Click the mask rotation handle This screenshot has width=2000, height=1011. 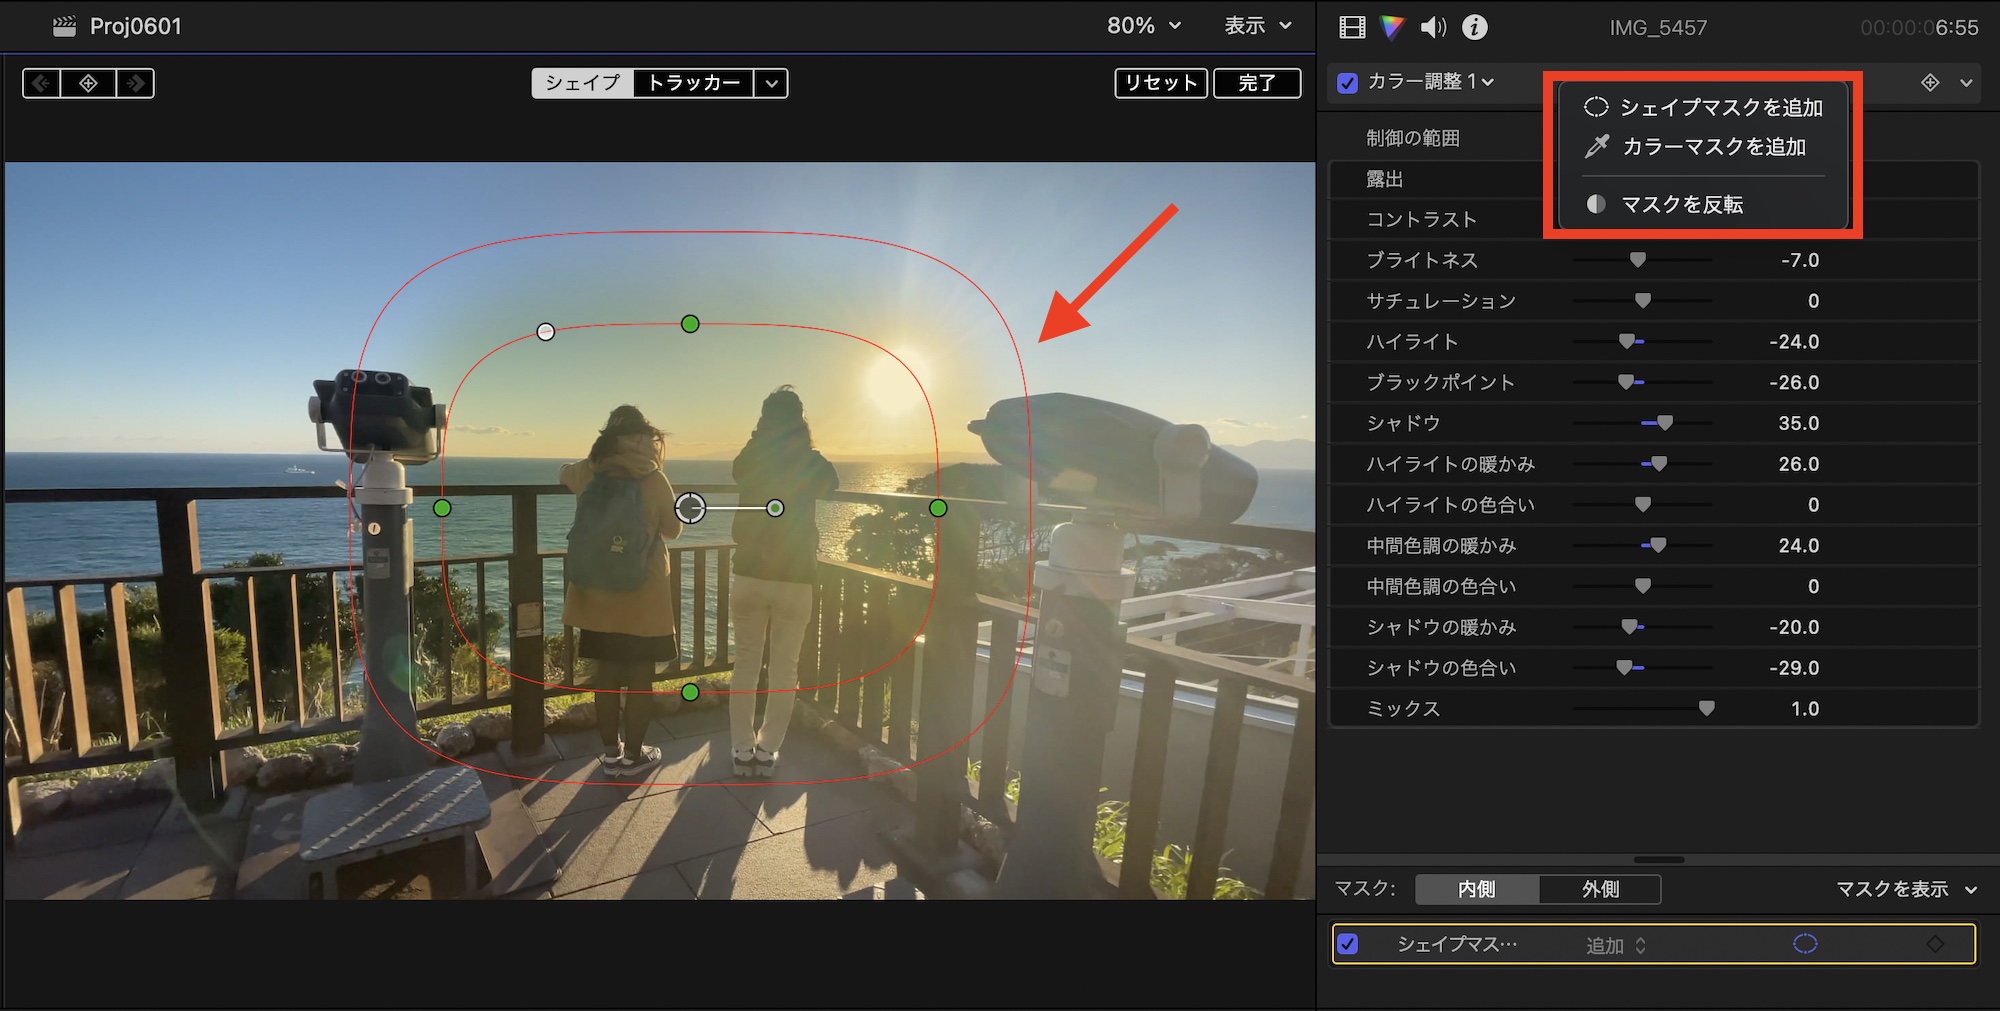pos(775,508)
